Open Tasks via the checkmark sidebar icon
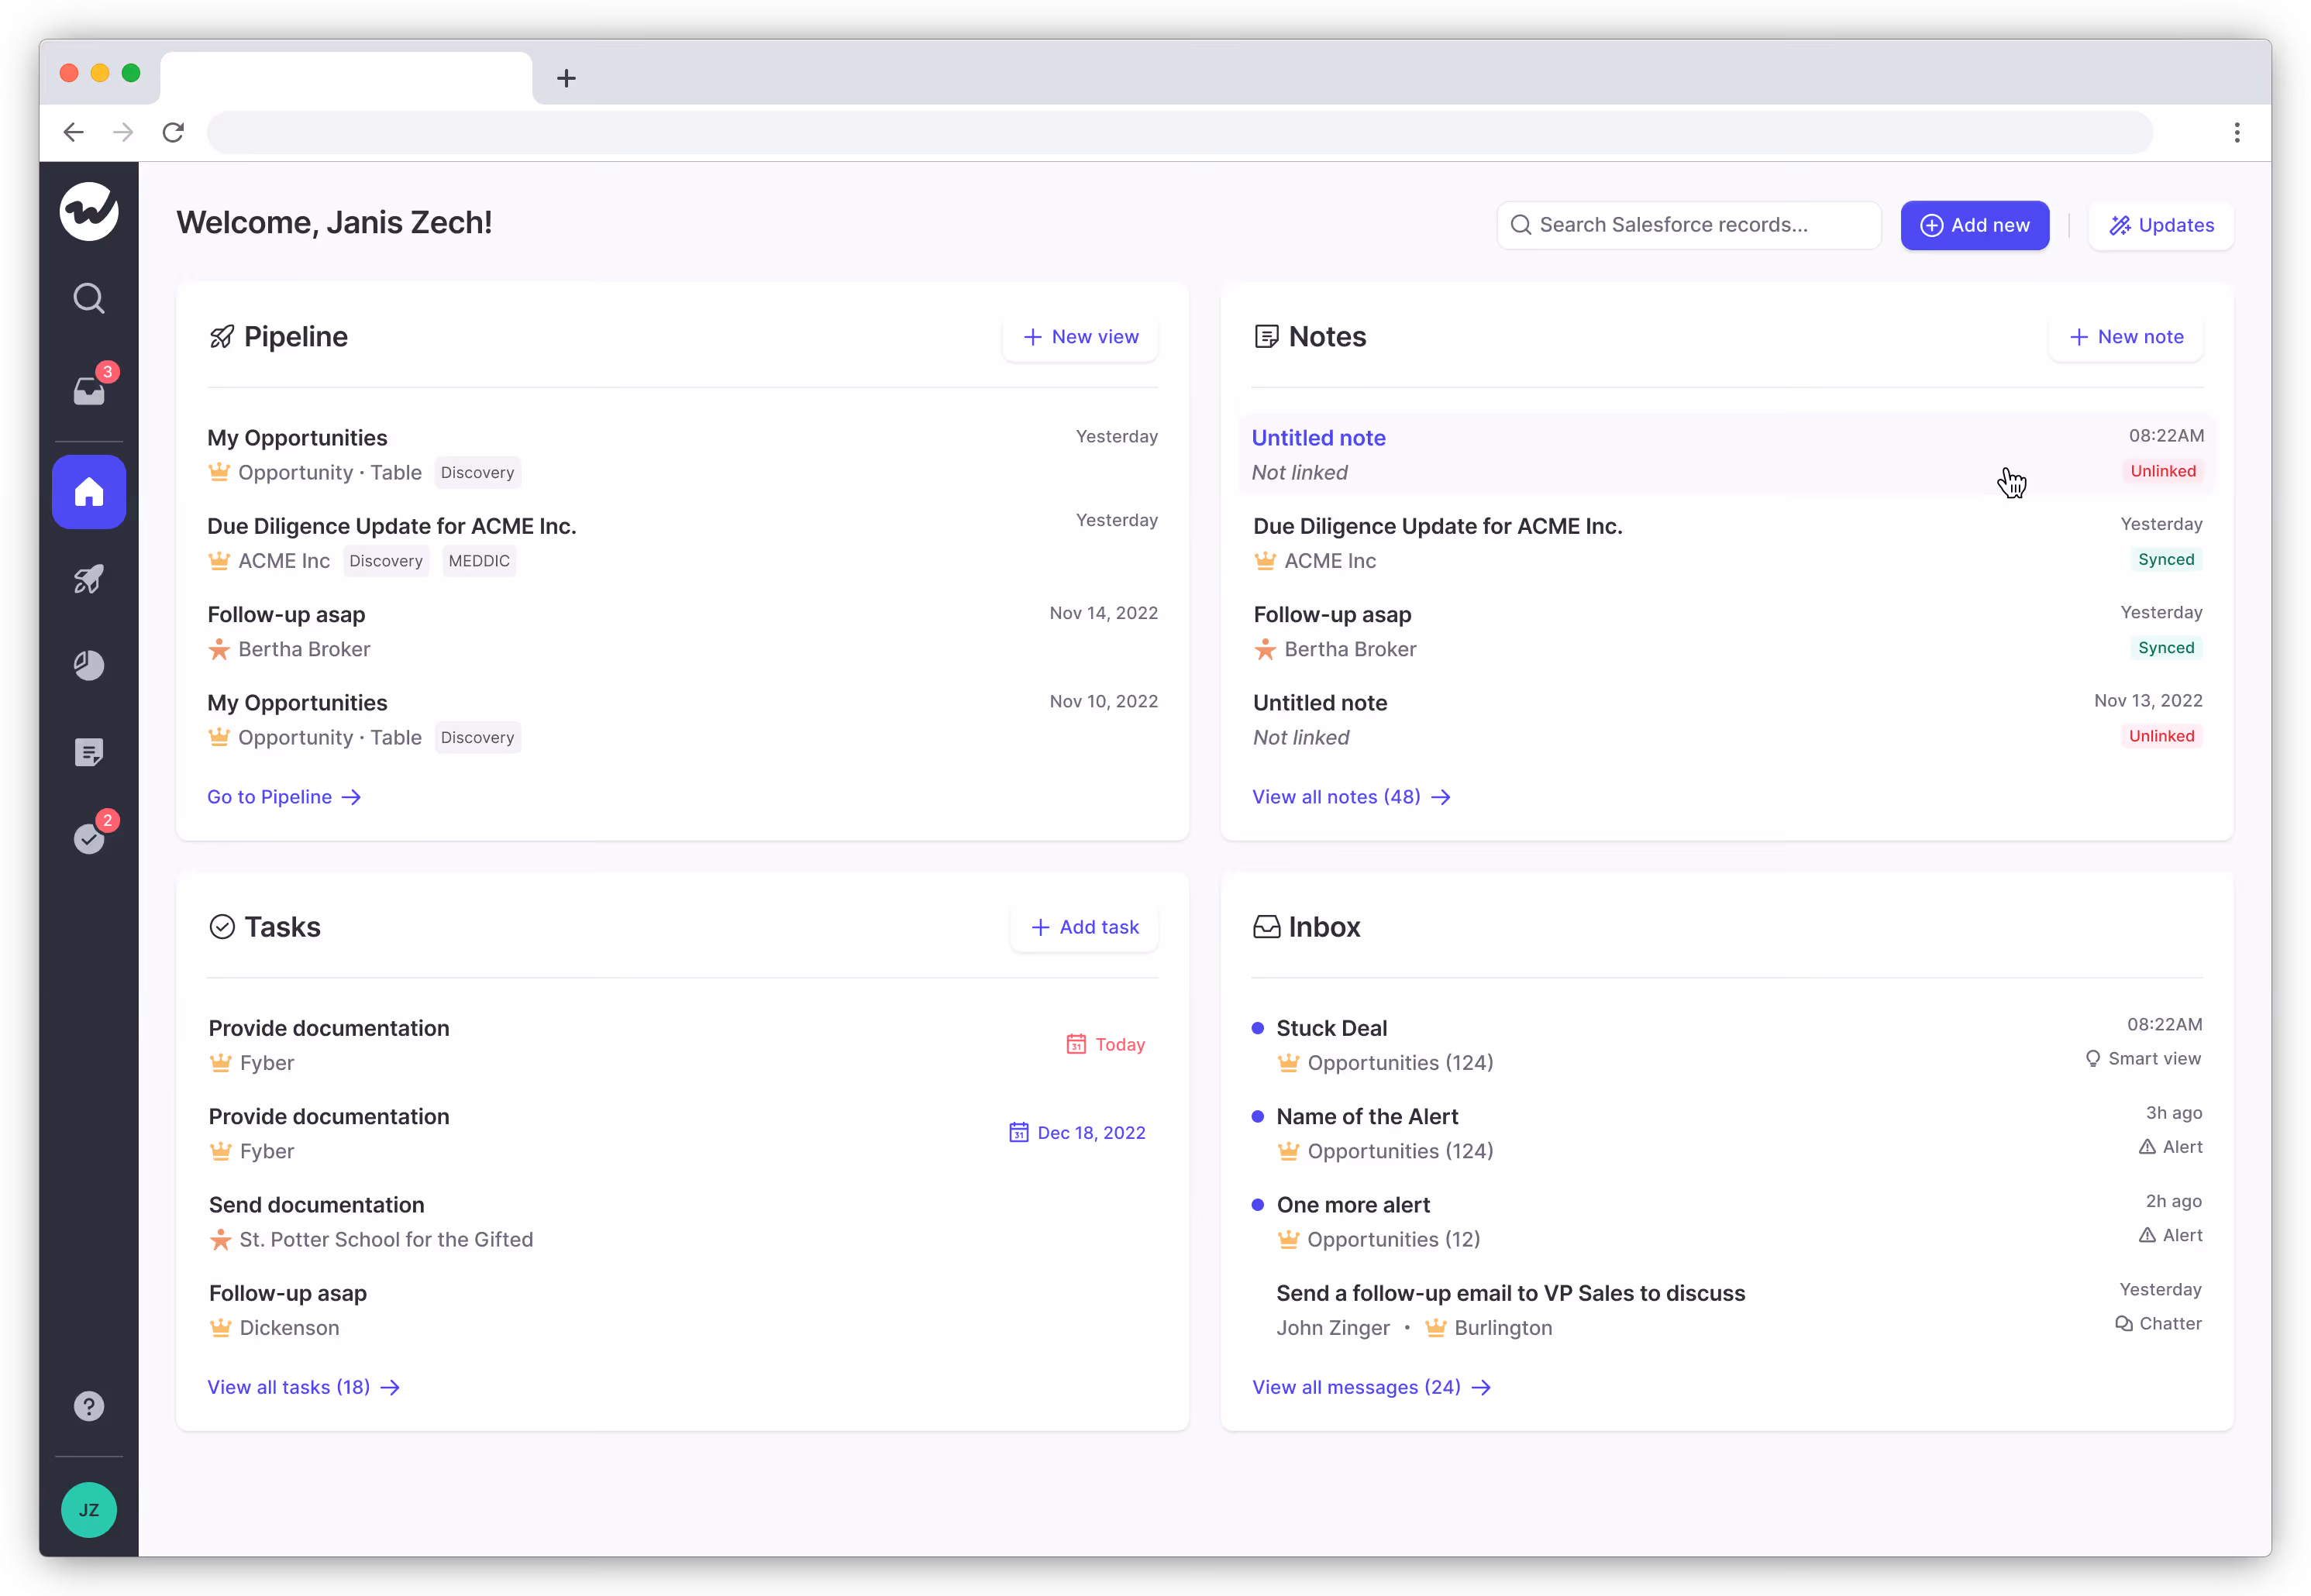 pos(88,839)
